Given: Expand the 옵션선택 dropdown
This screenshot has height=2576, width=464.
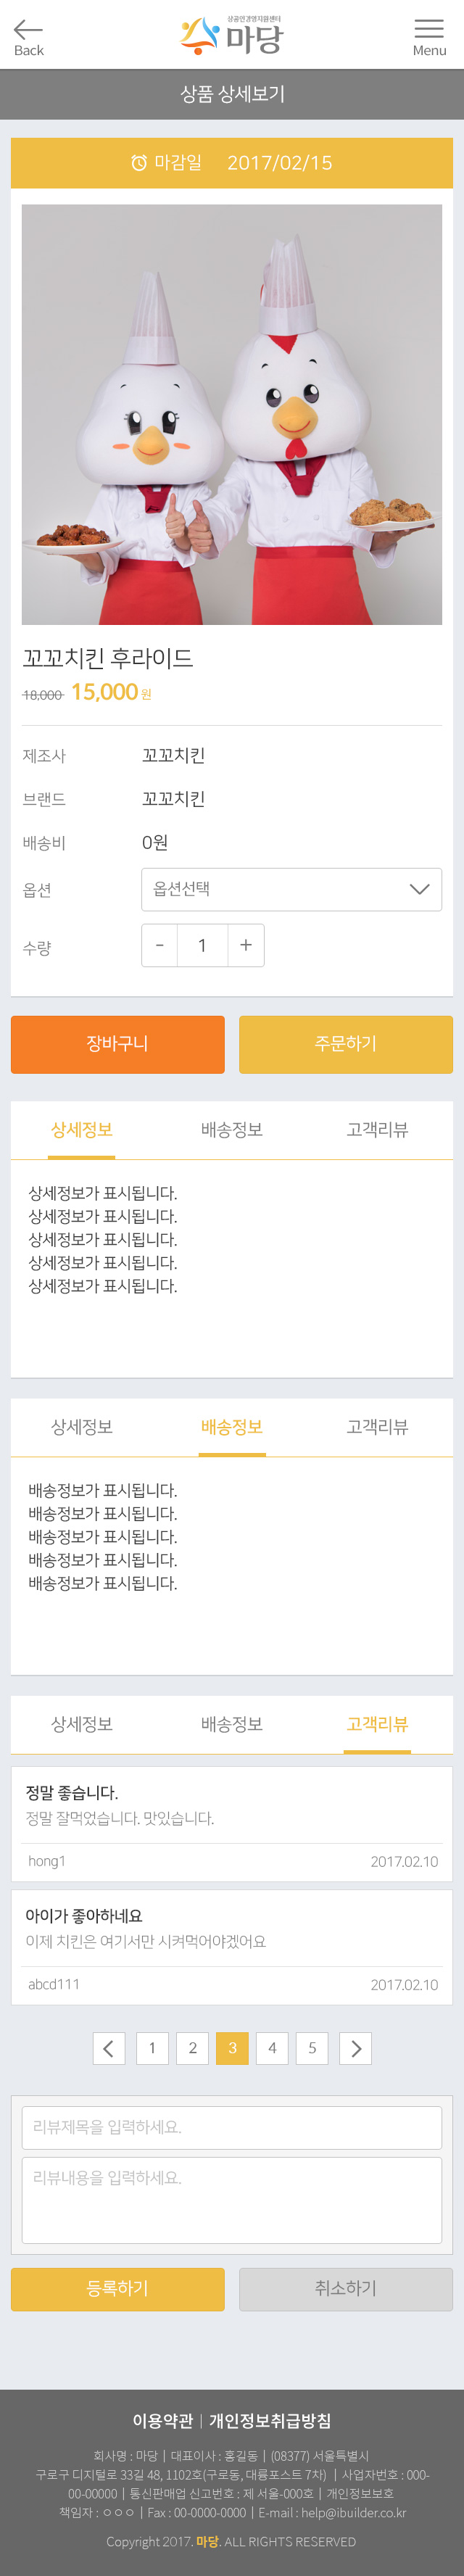Looking at the screenshot, I should pos(291,889).
